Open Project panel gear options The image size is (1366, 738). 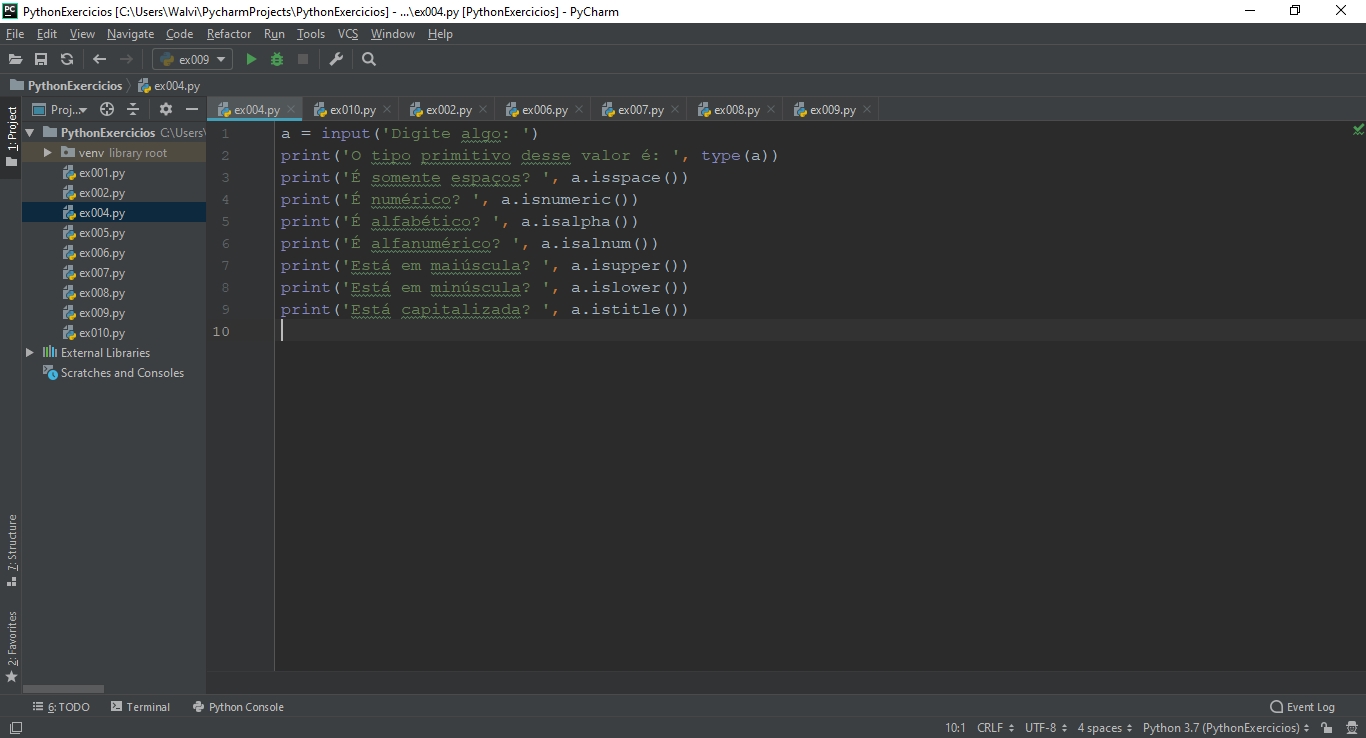coord(166,109)
